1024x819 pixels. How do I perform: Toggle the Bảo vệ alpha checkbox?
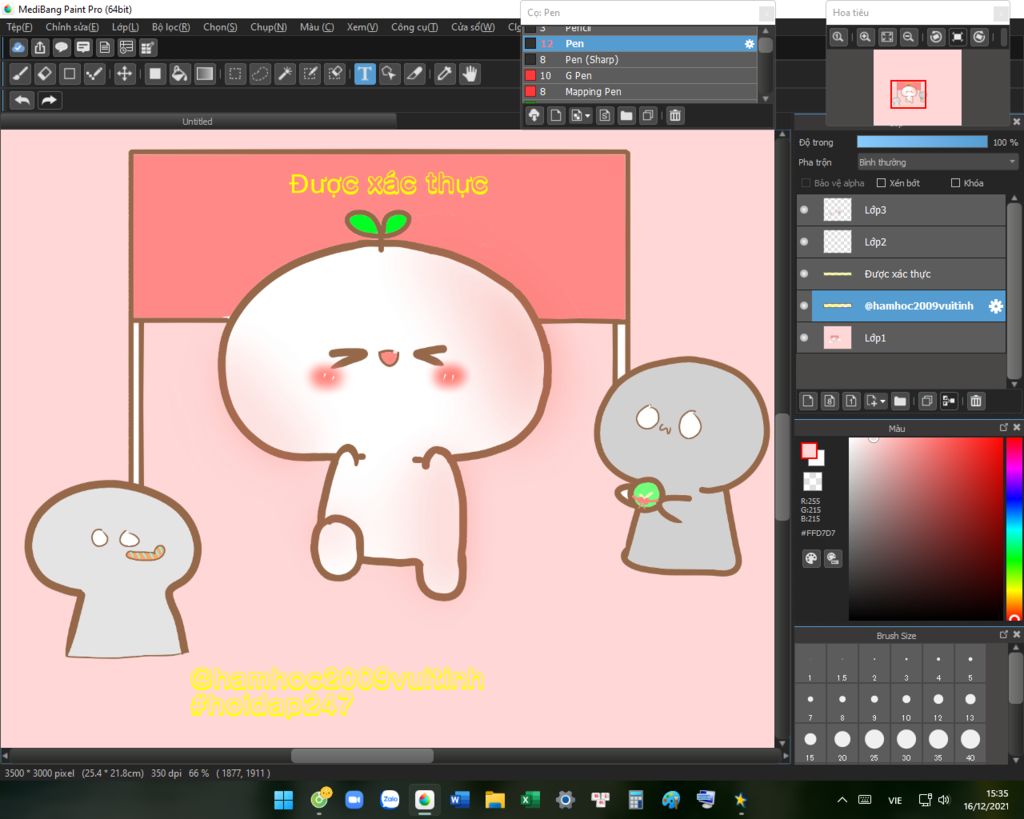point(806,183)
